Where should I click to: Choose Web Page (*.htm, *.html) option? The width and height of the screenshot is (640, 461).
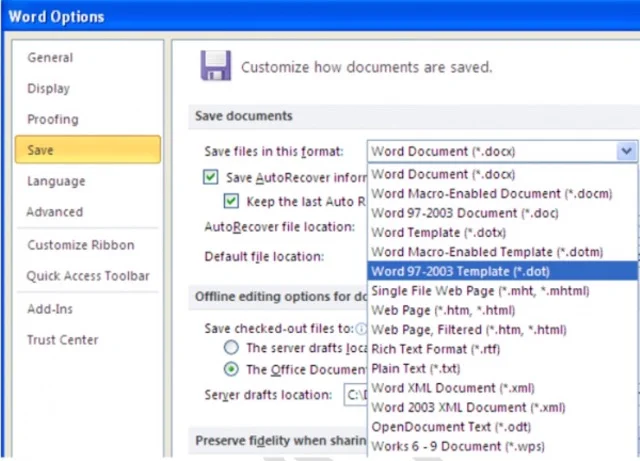(502, 310)
